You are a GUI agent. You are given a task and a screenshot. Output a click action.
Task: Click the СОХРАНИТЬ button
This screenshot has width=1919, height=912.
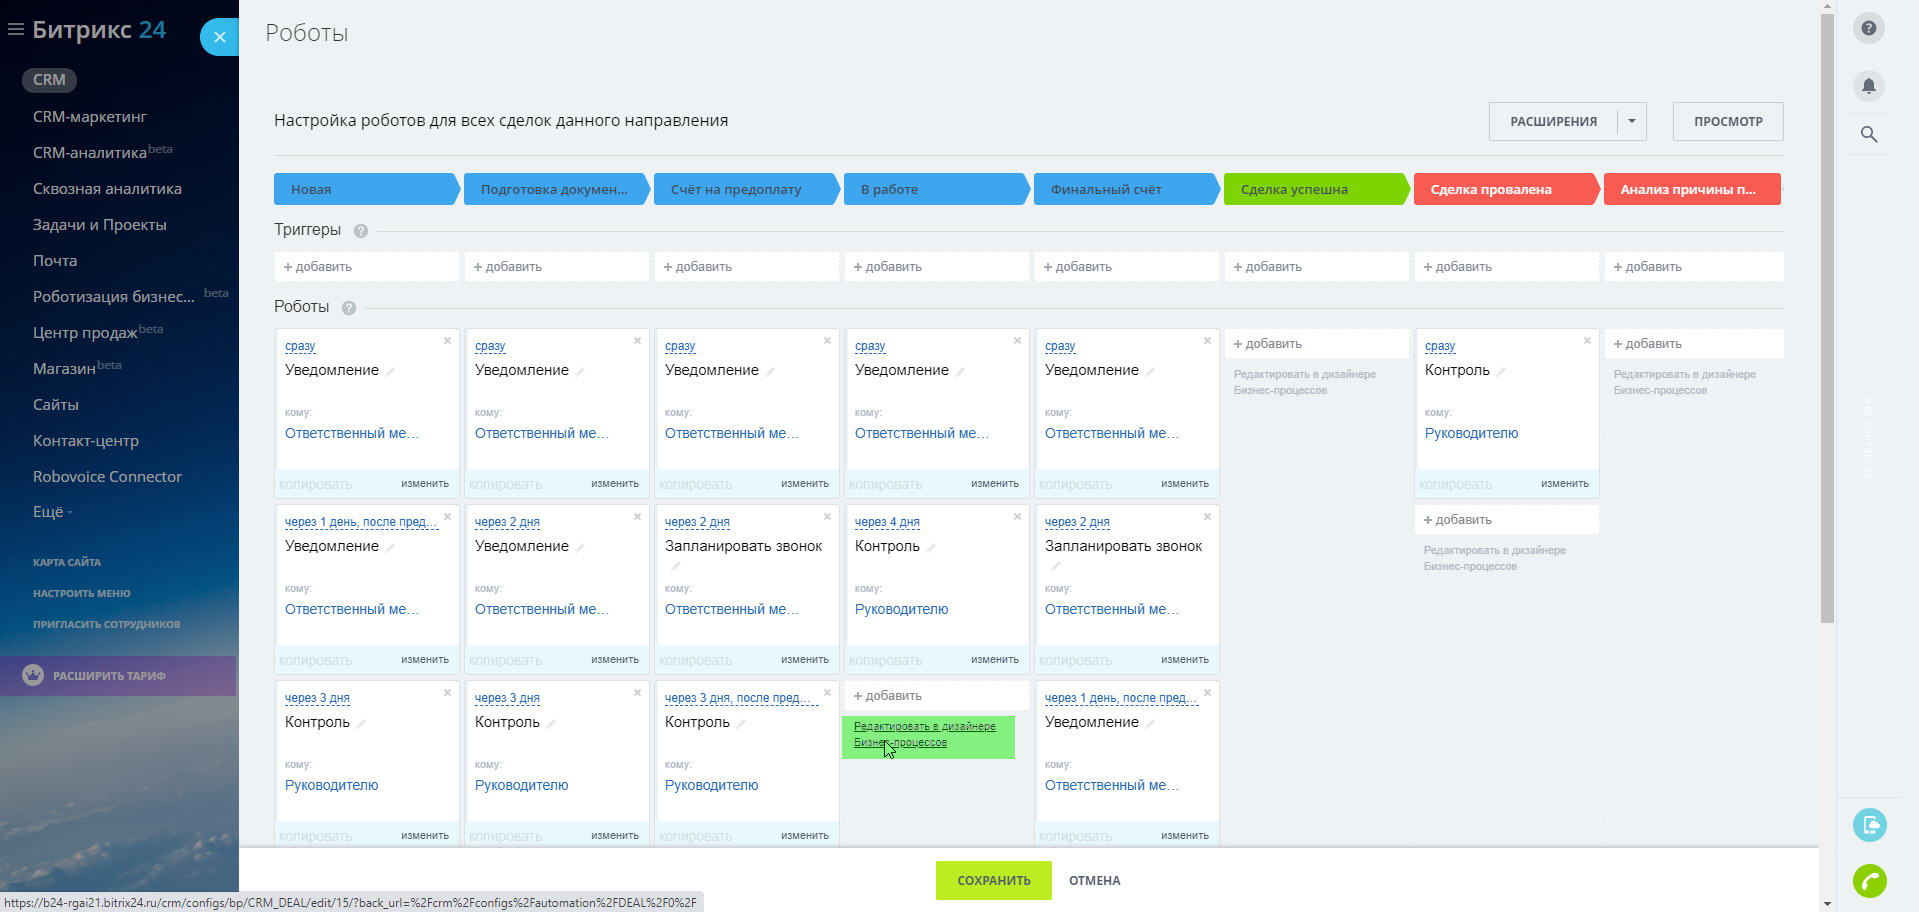[993, 881]
